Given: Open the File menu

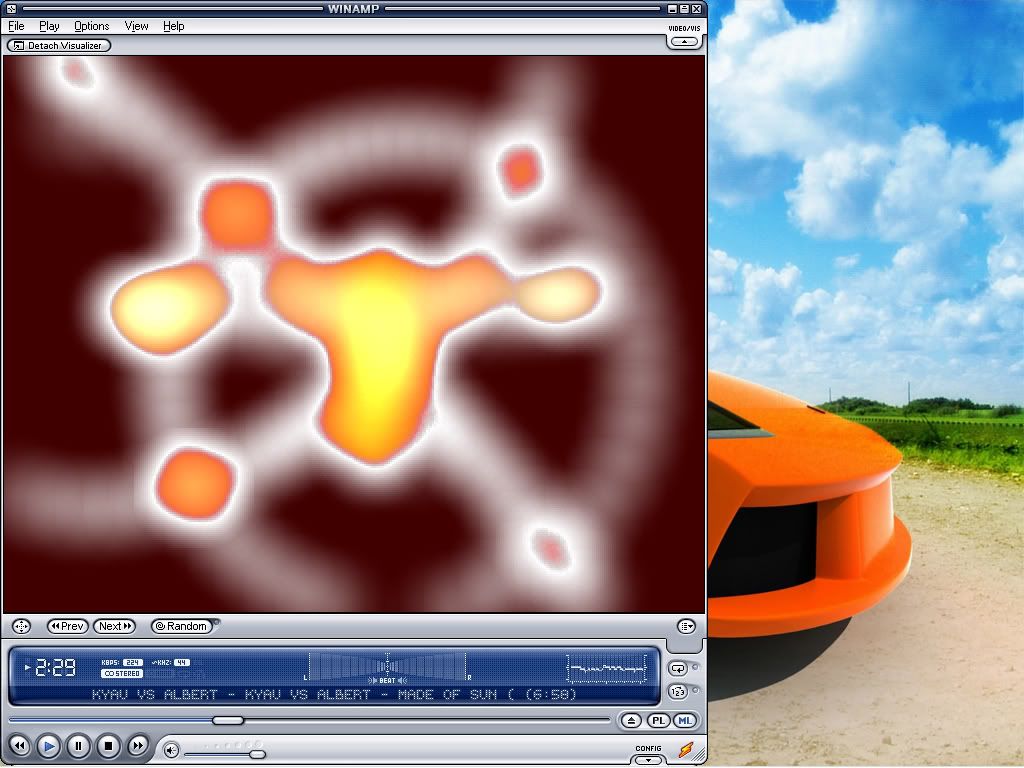Looking at the screenshot, I should (x=16, y=26).
